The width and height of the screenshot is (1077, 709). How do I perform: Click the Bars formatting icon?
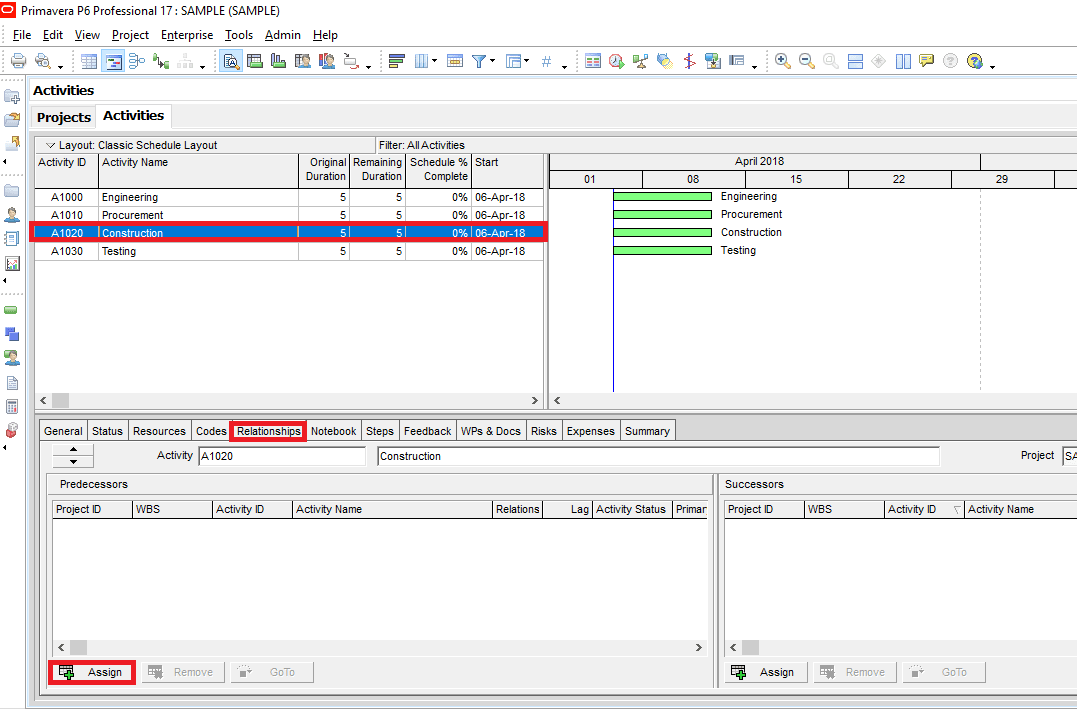[x=396, y=61]
